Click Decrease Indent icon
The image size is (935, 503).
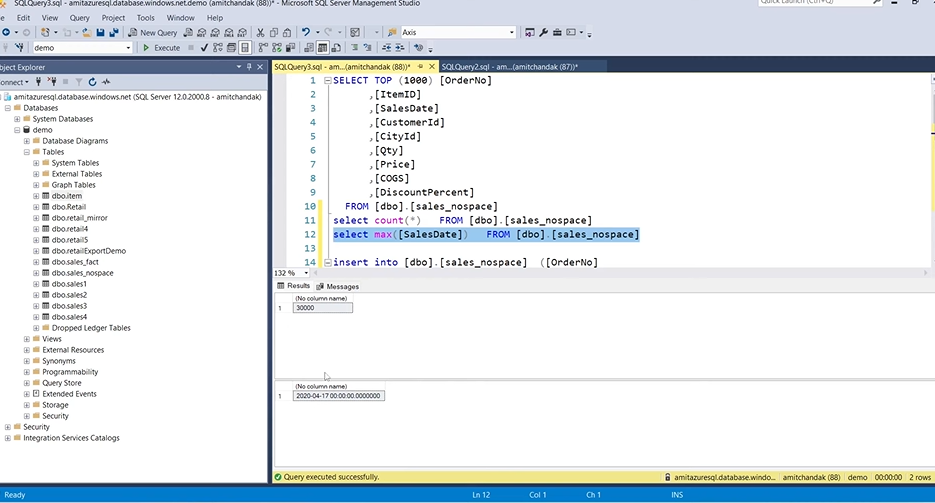click(x=386, y=48)
